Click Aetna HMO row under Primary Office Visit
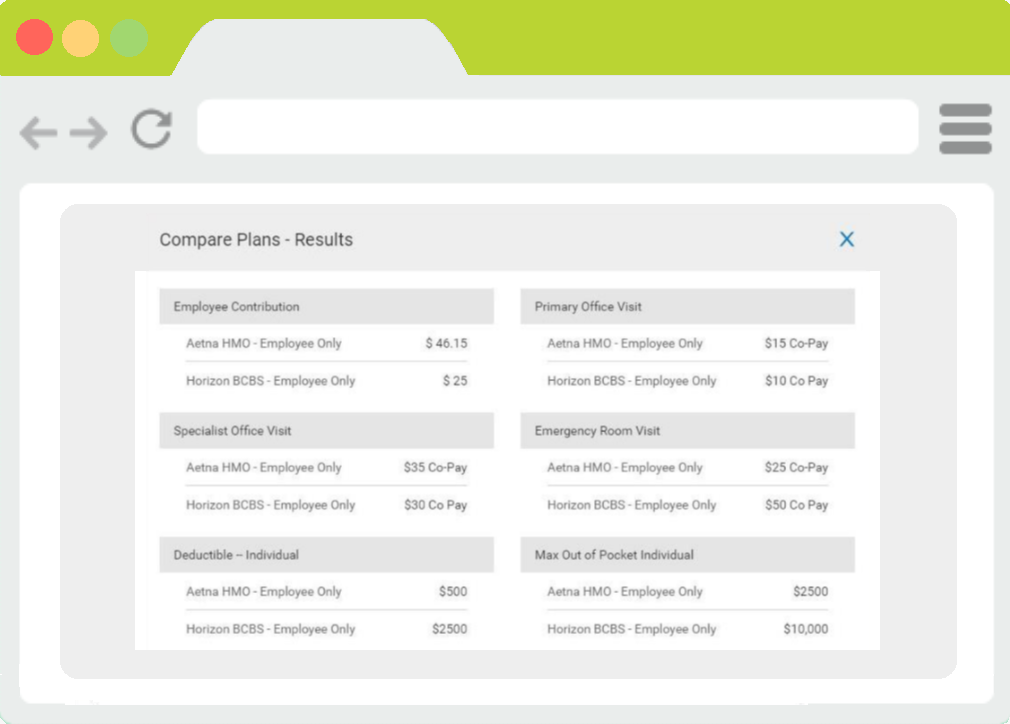1010x724 pixels. click(687, 343)
